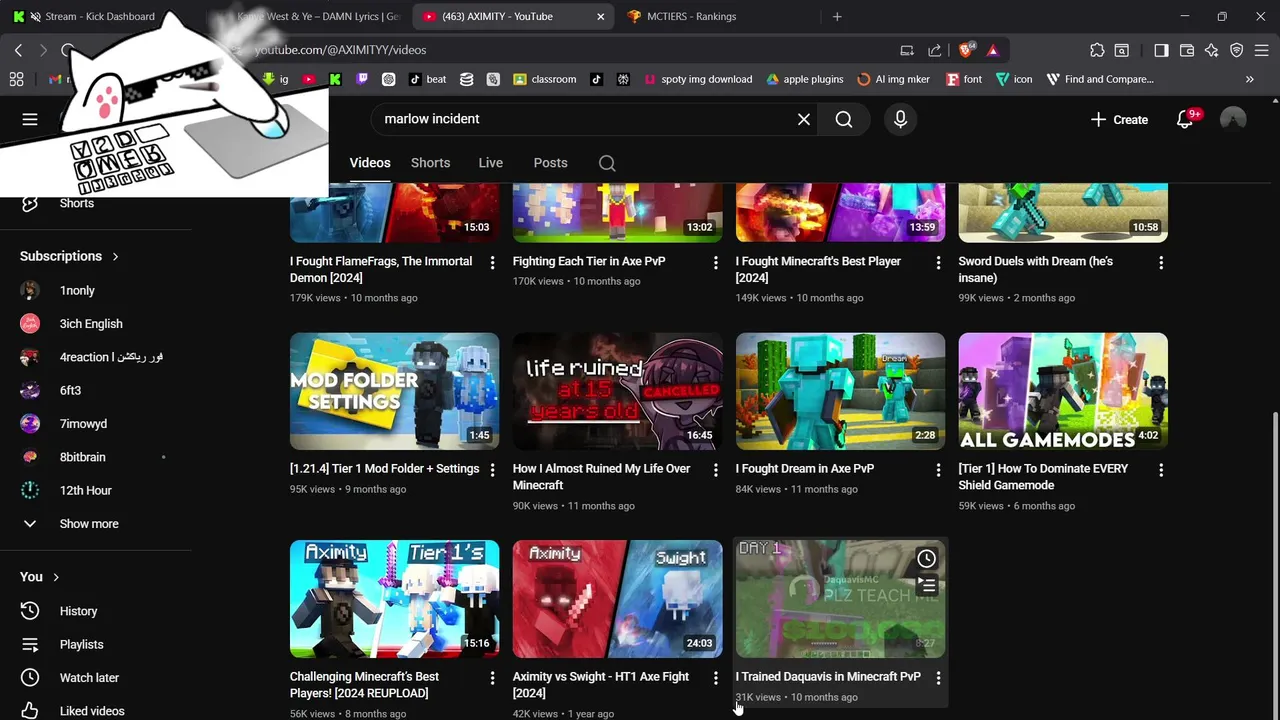Open the notifications bell

[1185, 119]
